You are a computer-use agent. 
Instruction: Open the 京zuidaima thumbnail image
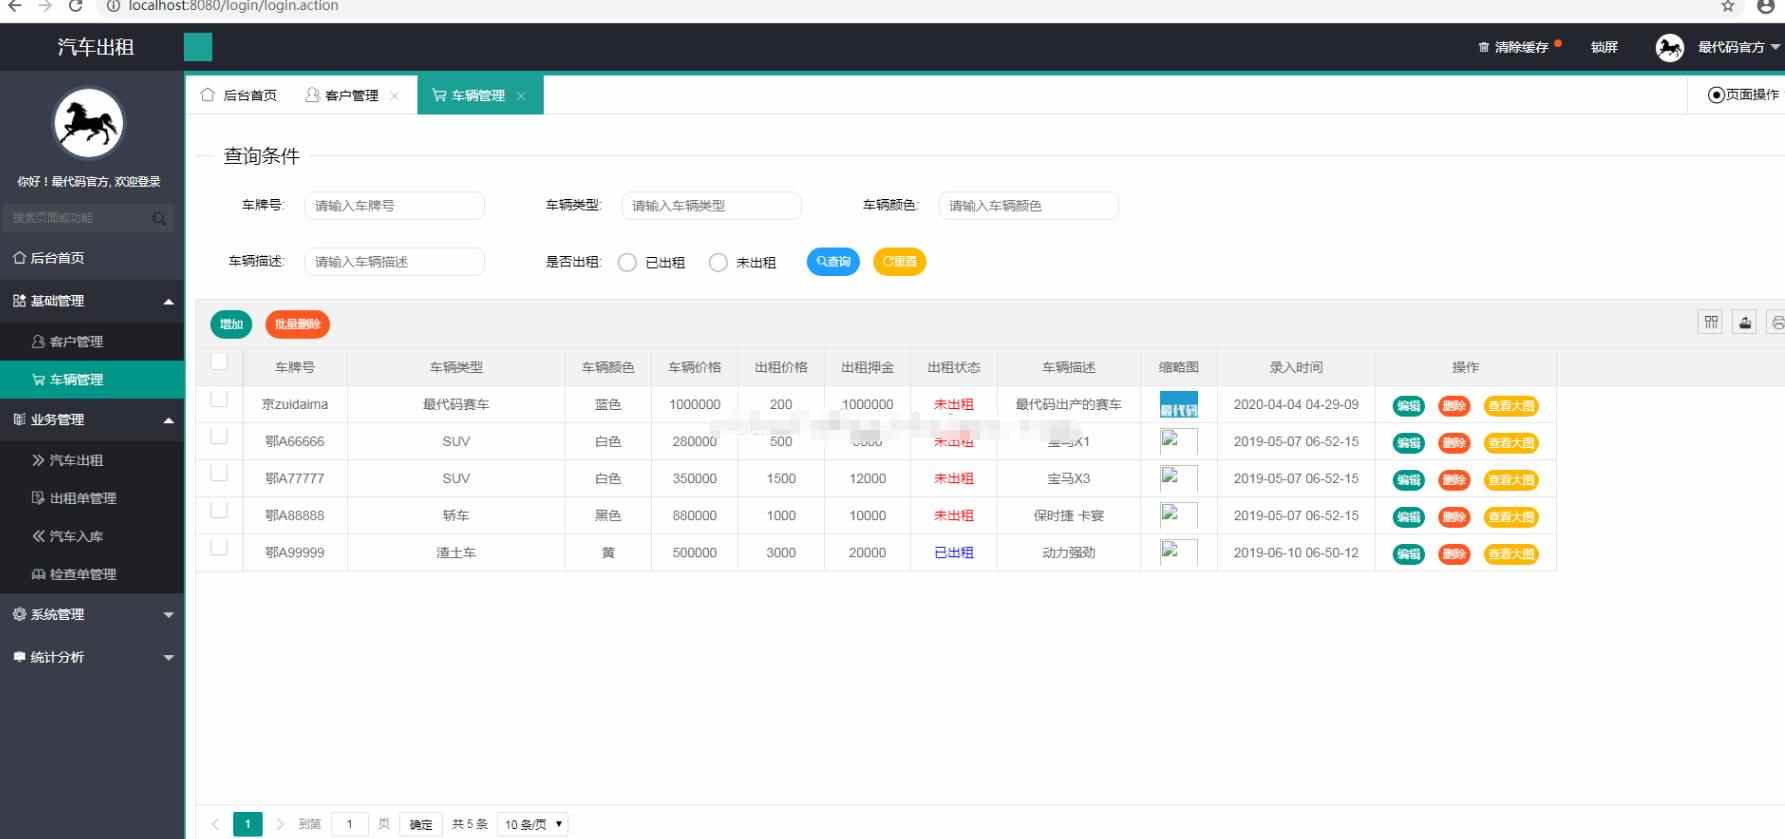[x=1179, y=405]
